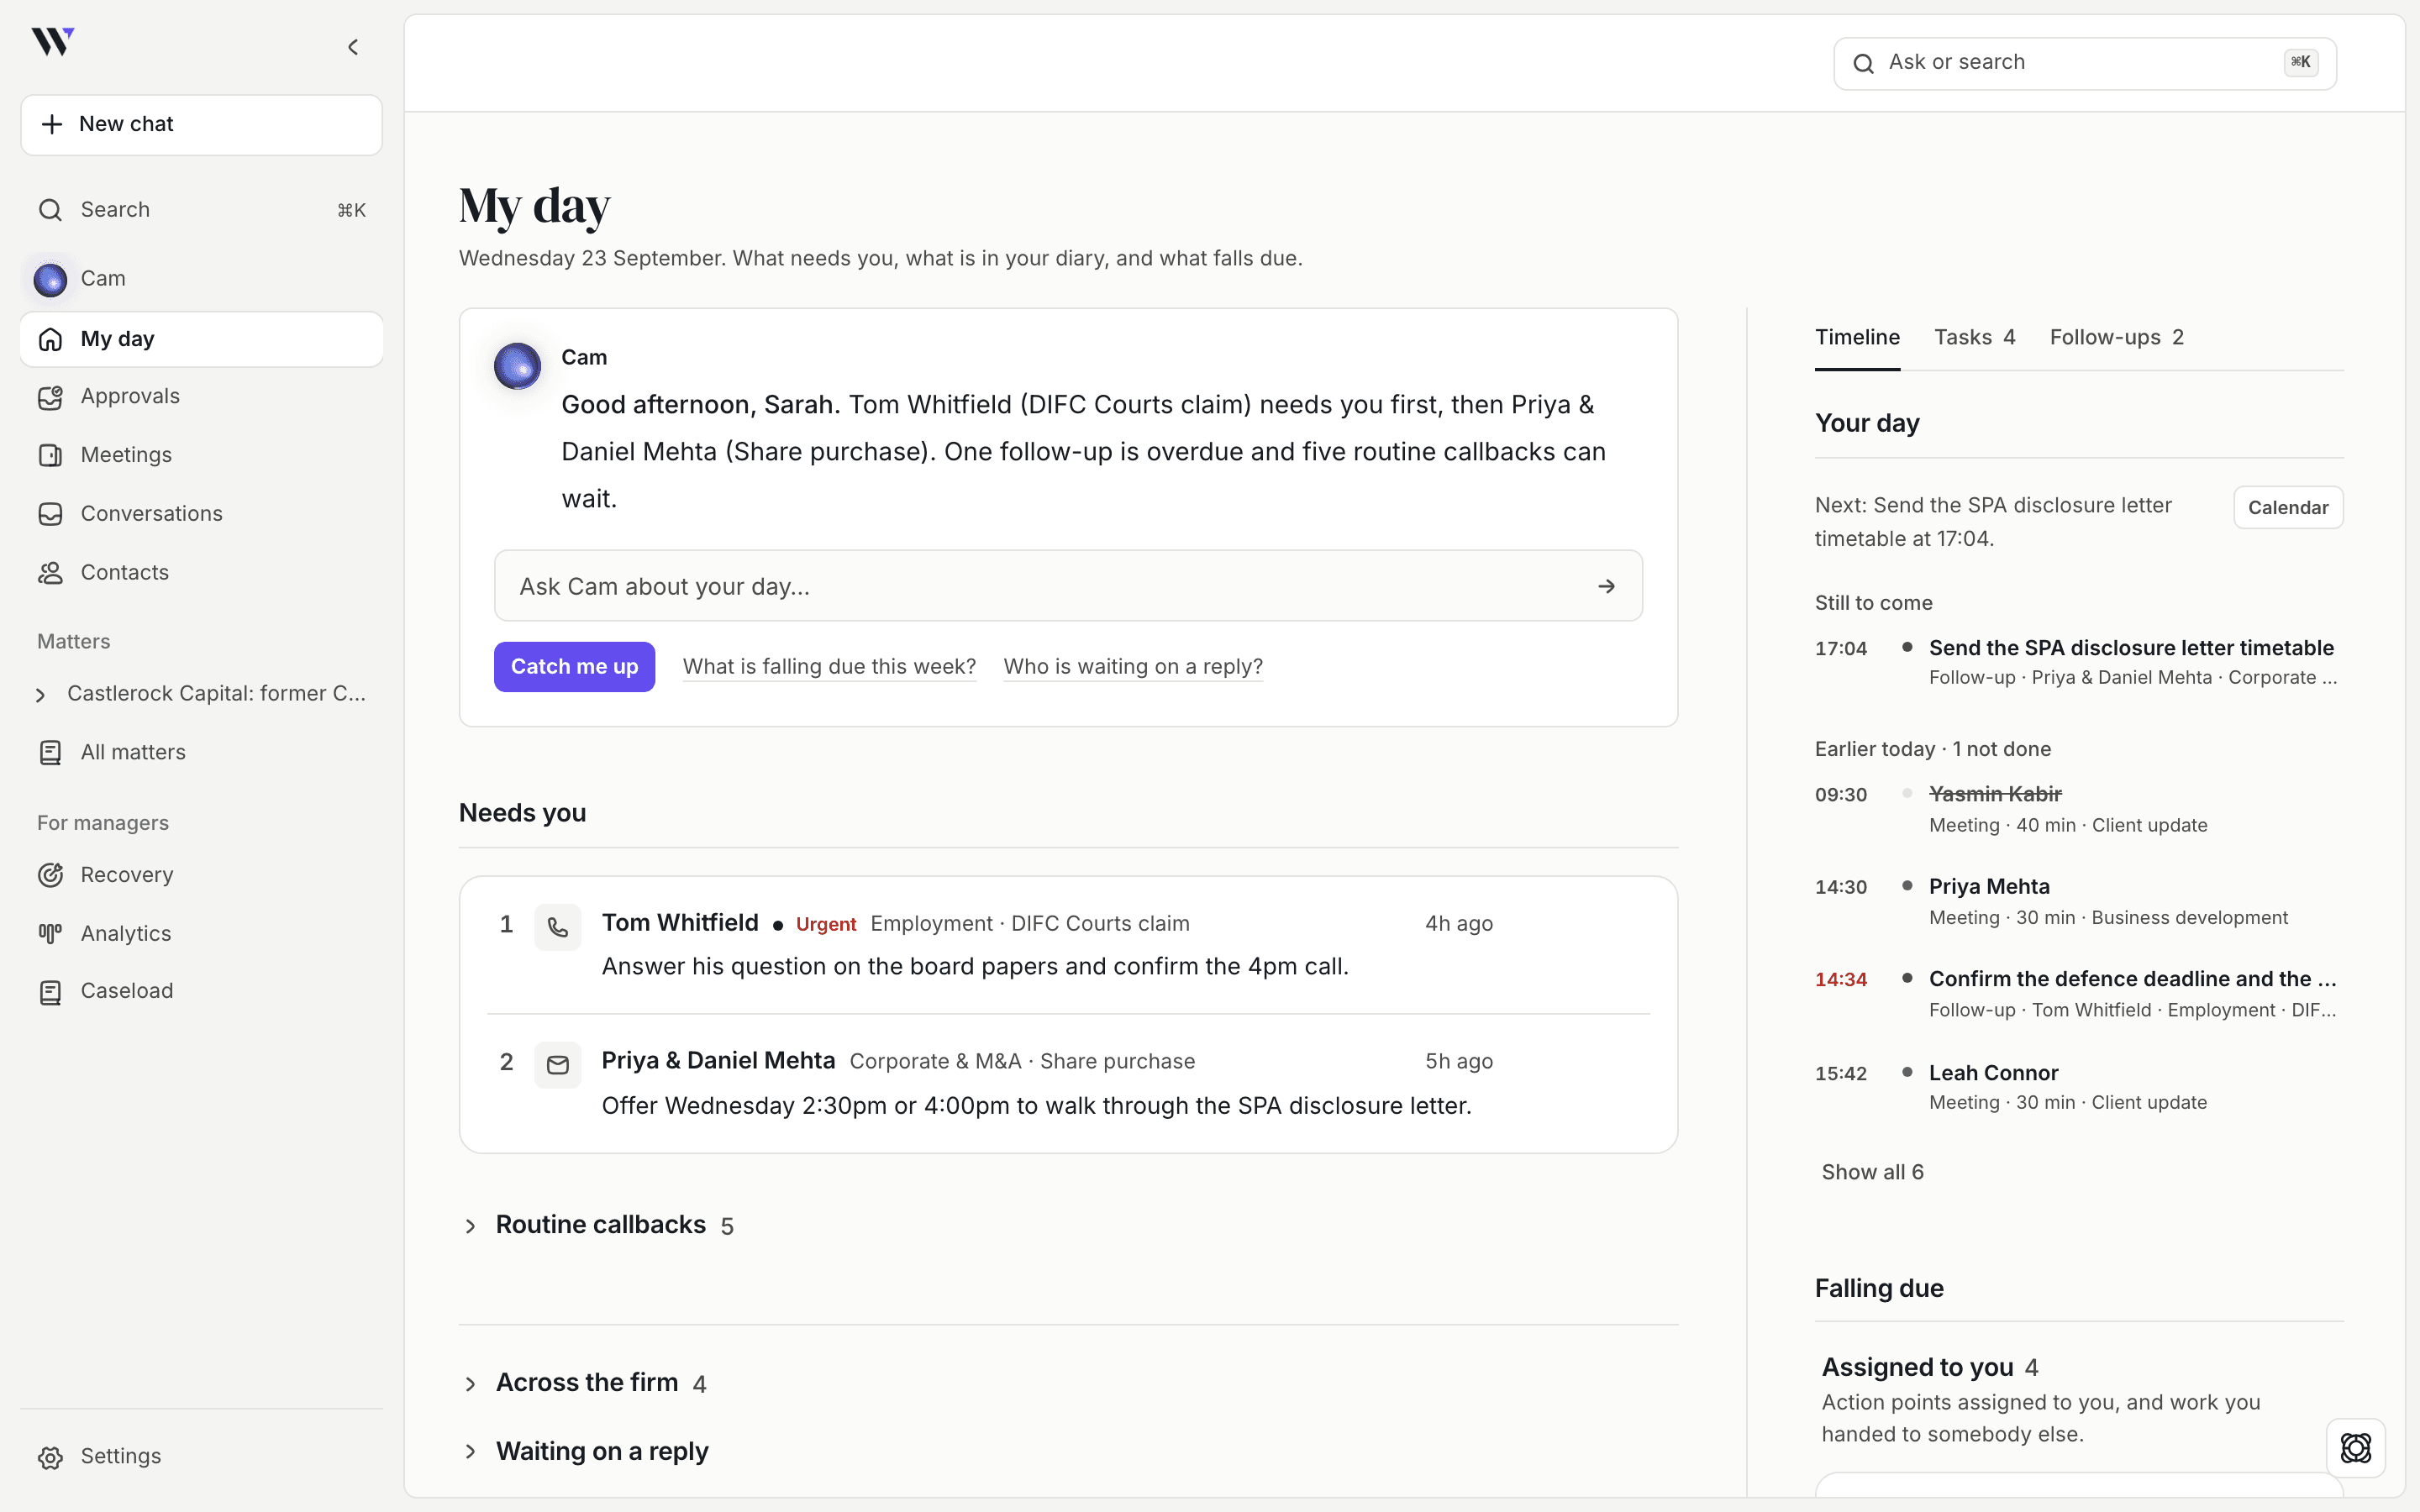Submit the Ask Cam arrow button
The image size is (2420, 1512).
(1606, 586)
